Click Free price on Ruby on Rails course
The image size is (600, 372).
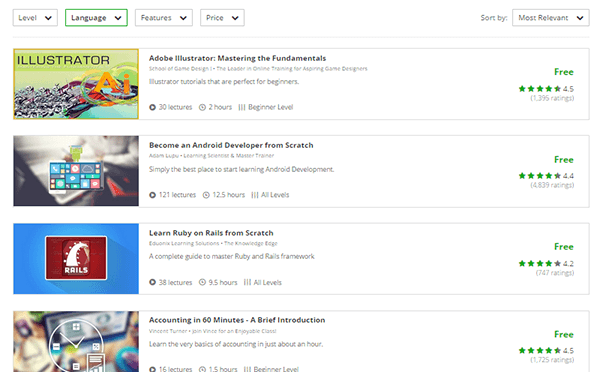pos(564,247)
